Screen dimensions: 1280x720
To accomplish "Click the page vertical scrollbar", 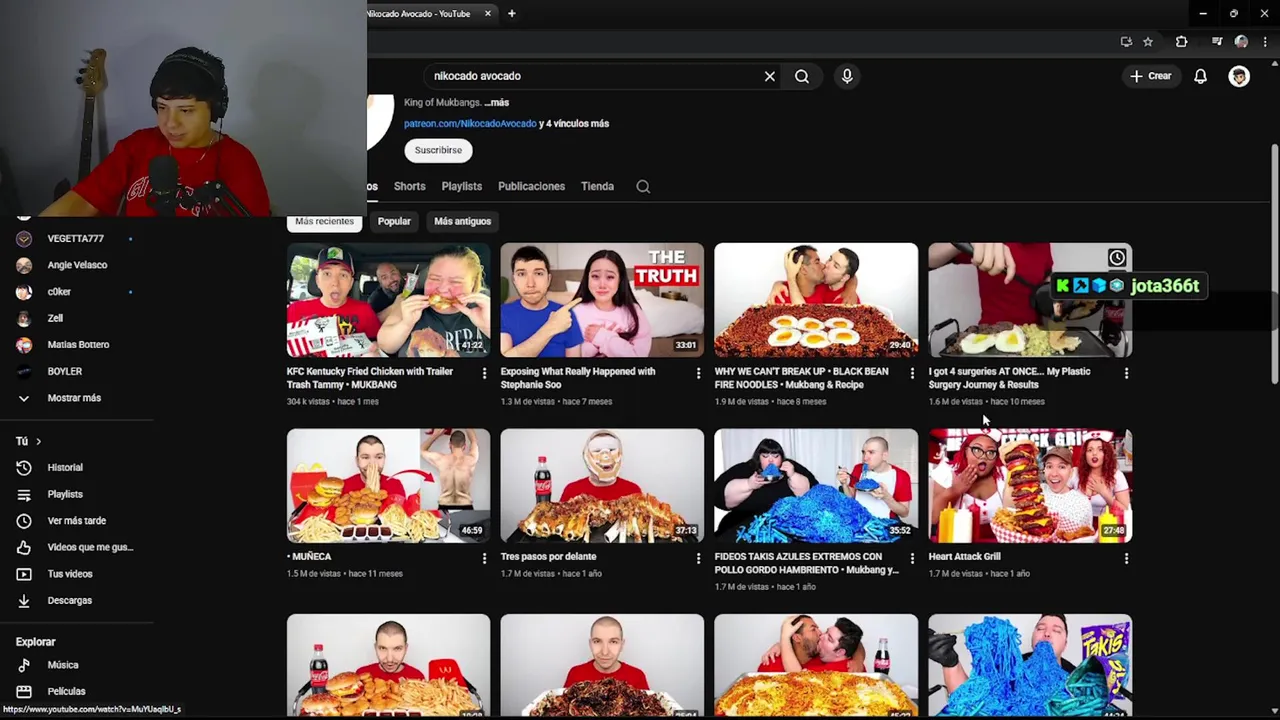I will (x=1274, y=265).
